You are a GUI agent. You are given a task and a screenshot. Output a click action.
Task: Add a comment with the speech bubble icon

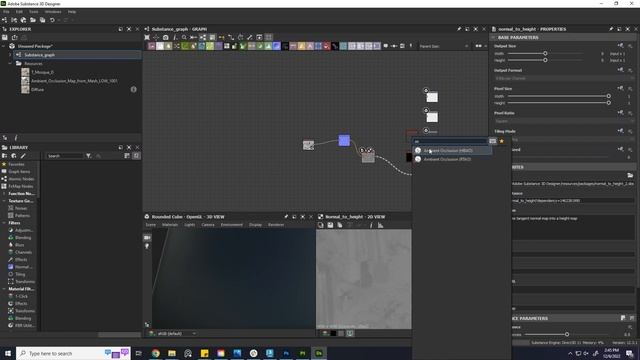[x=385, y=46]
